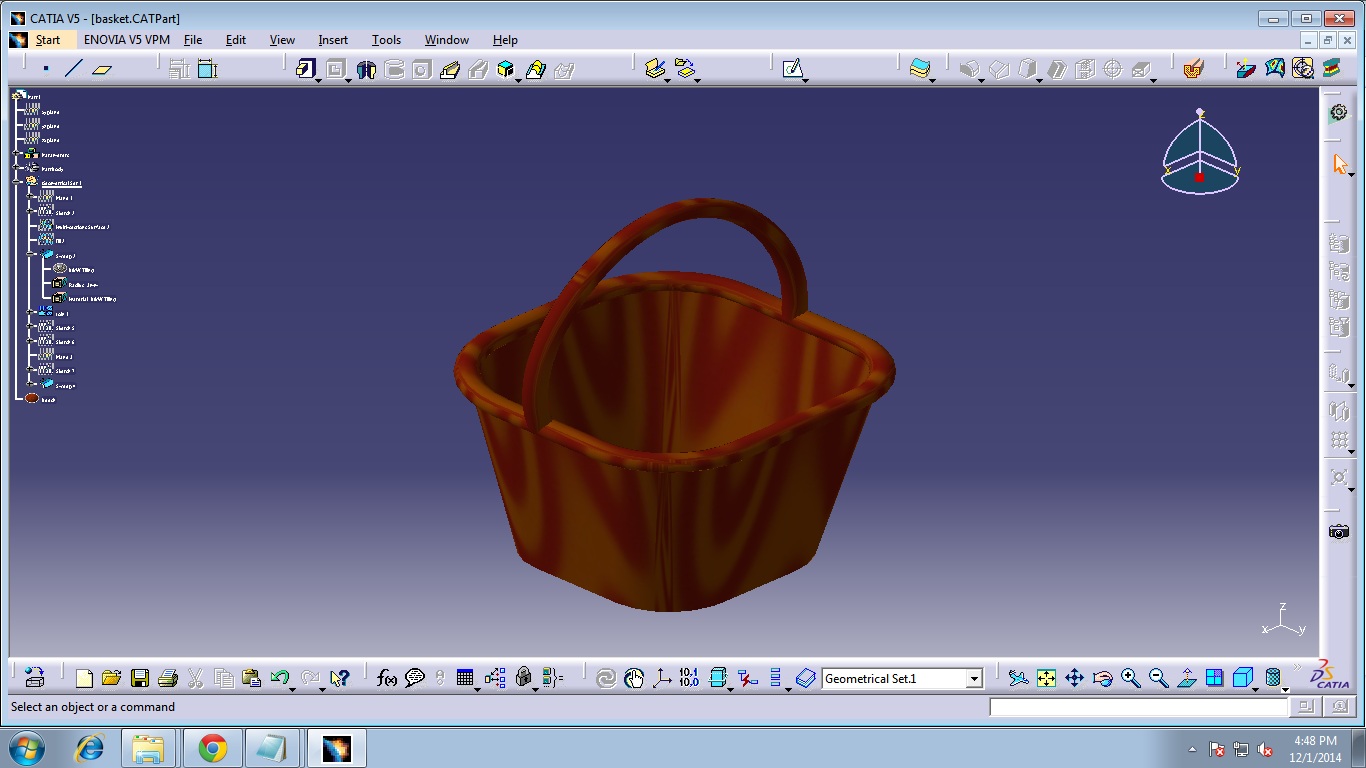Click the Open file folder icon
This screenshot has width=1366, height=768.
[111, 678]
